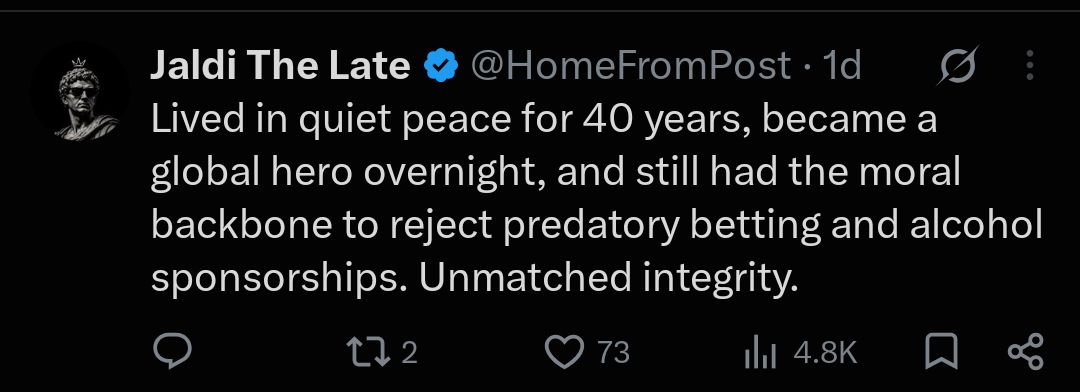Click the Grok explain-this-post icon
This screenshot has width=1080, height=392.
(957, 66)
